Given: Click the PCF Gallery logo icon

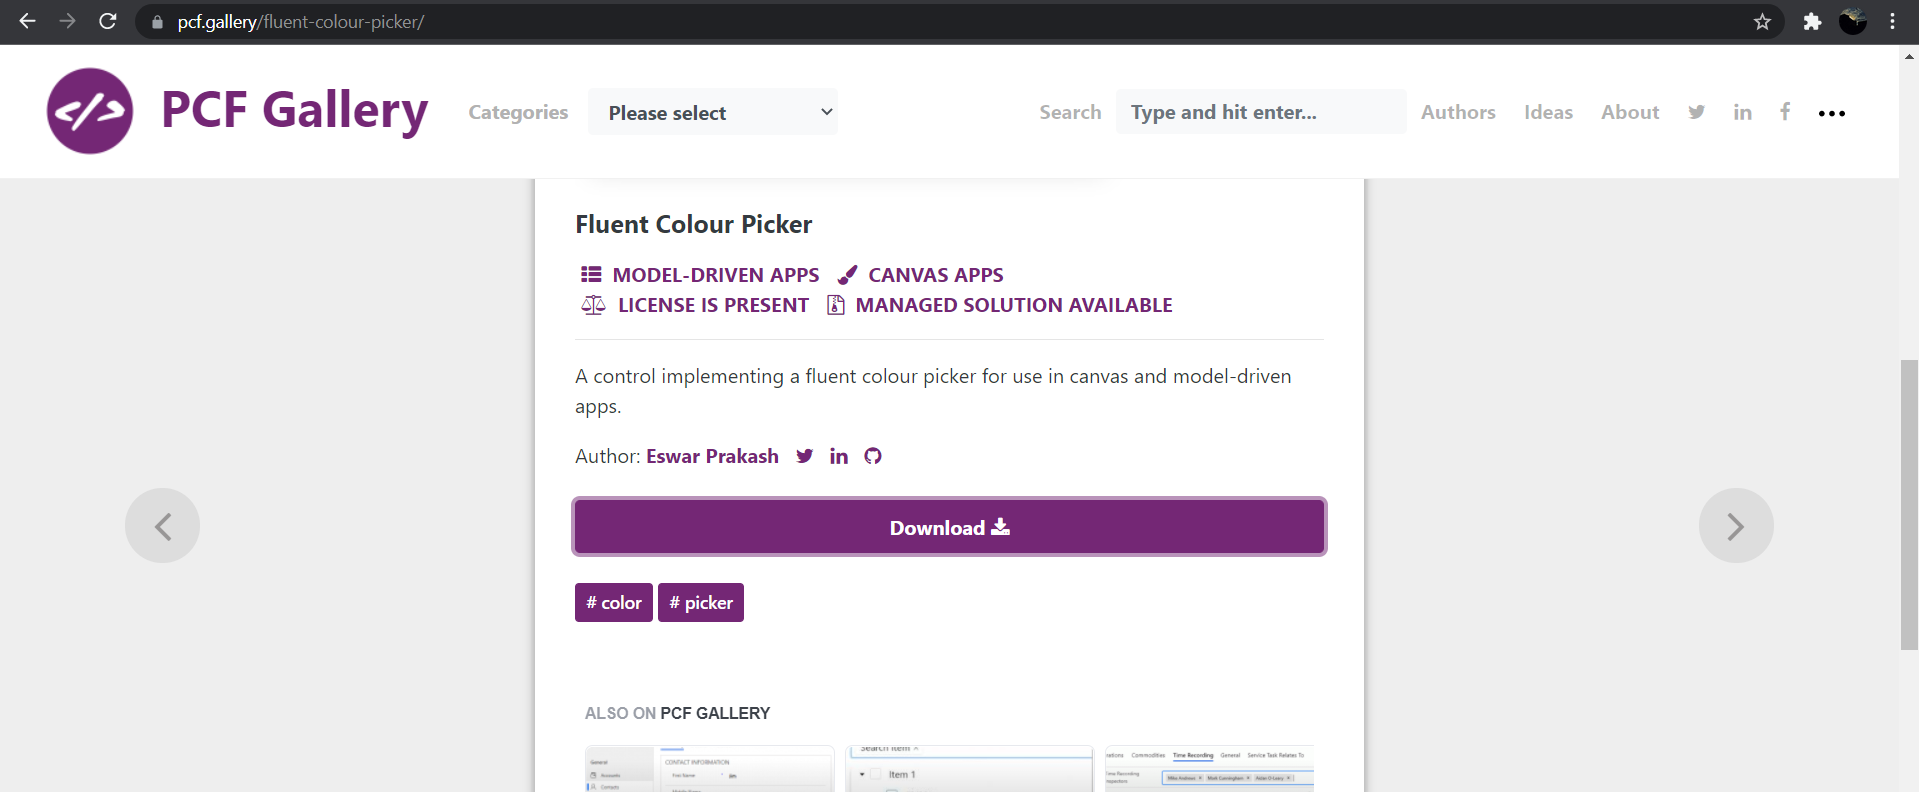Looking at the screenshot, I should pos(90,111).
